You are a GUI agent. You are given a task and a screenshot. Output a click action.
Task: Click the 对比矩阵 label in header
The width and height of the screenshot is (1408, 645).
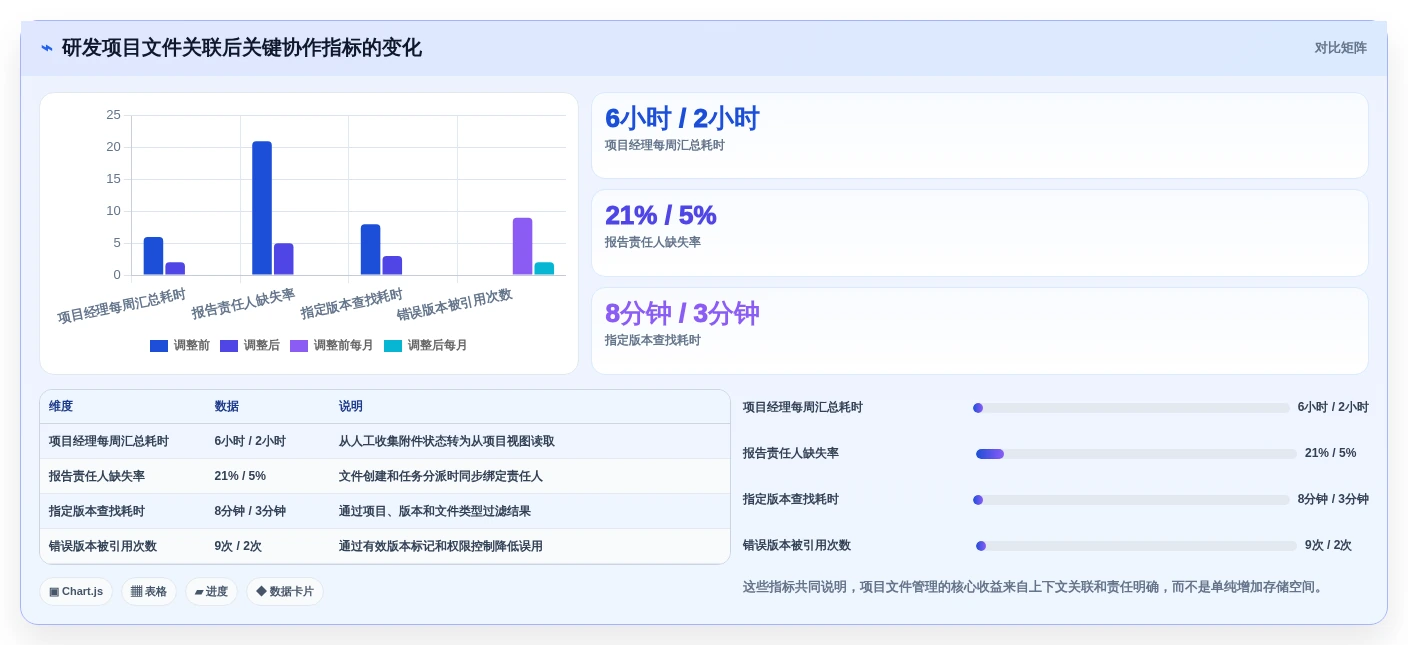(x=1340, y=48)
